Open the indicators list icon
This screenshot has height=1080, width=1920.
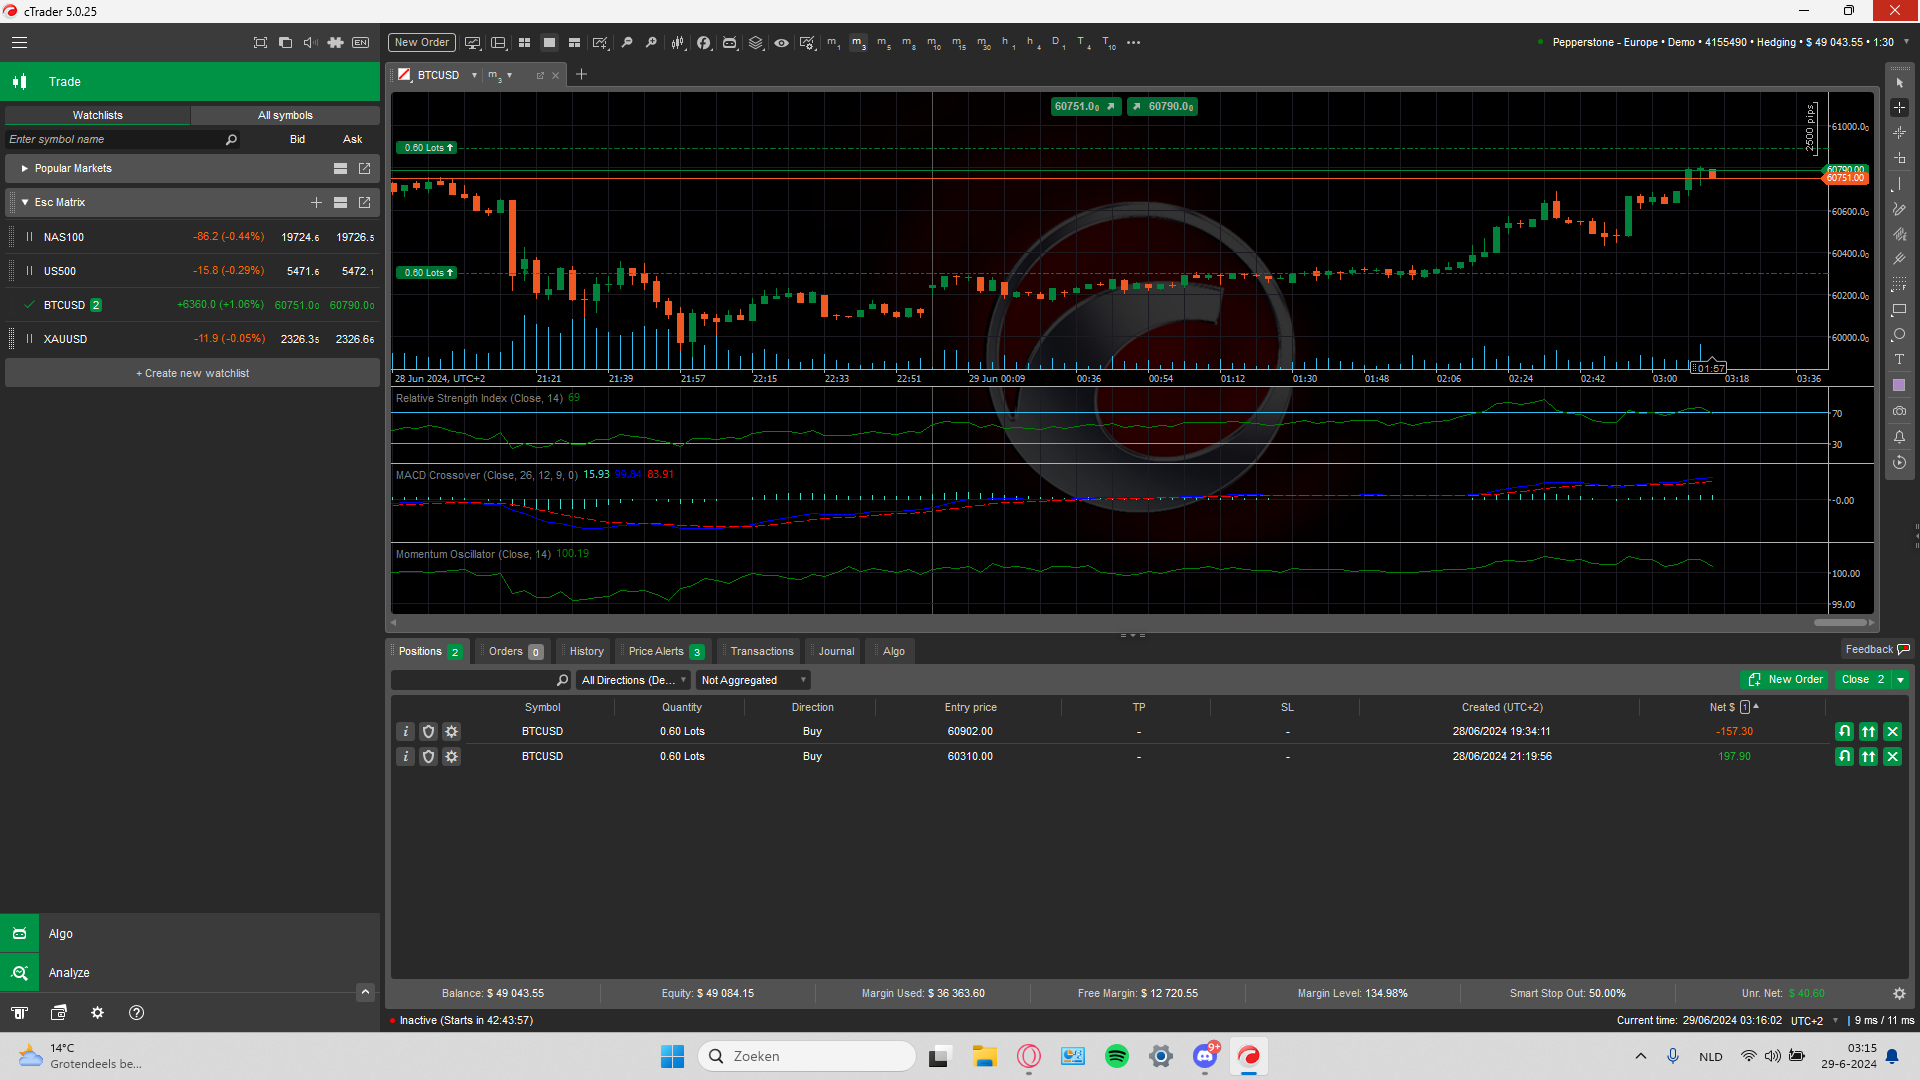pos(704,43)
